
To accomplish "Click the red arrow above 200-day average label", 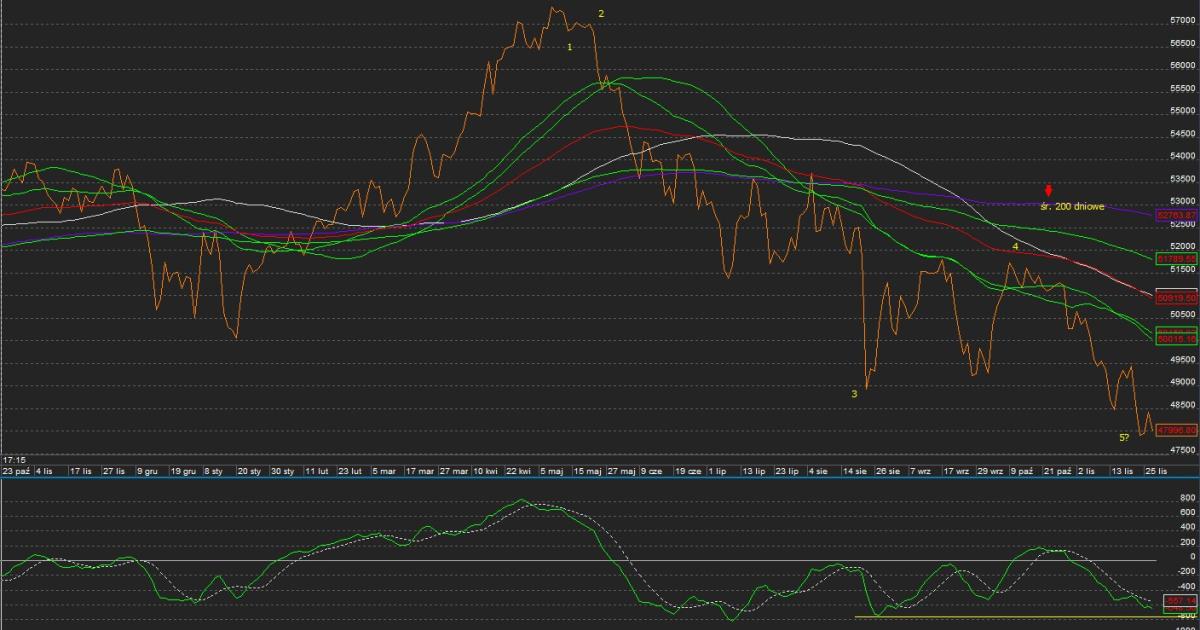I will pyautogui.click(x=1048, y=191).
